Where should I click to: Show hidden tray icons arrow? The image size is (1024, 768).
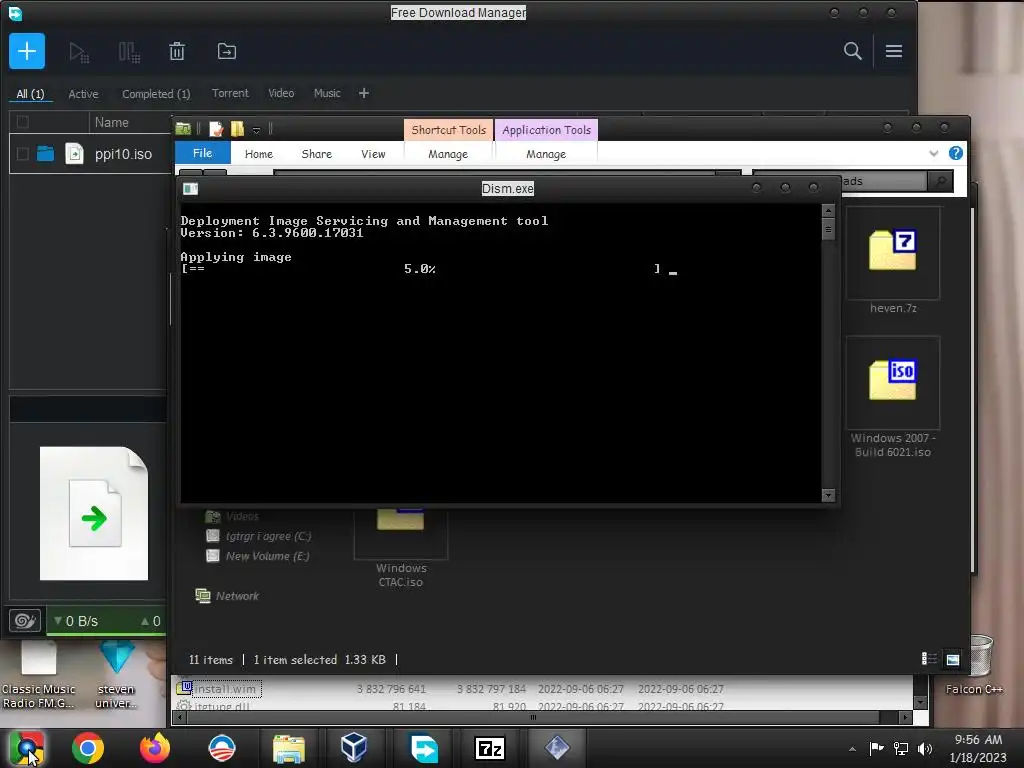pyautogui.click(x=852, y=749)
